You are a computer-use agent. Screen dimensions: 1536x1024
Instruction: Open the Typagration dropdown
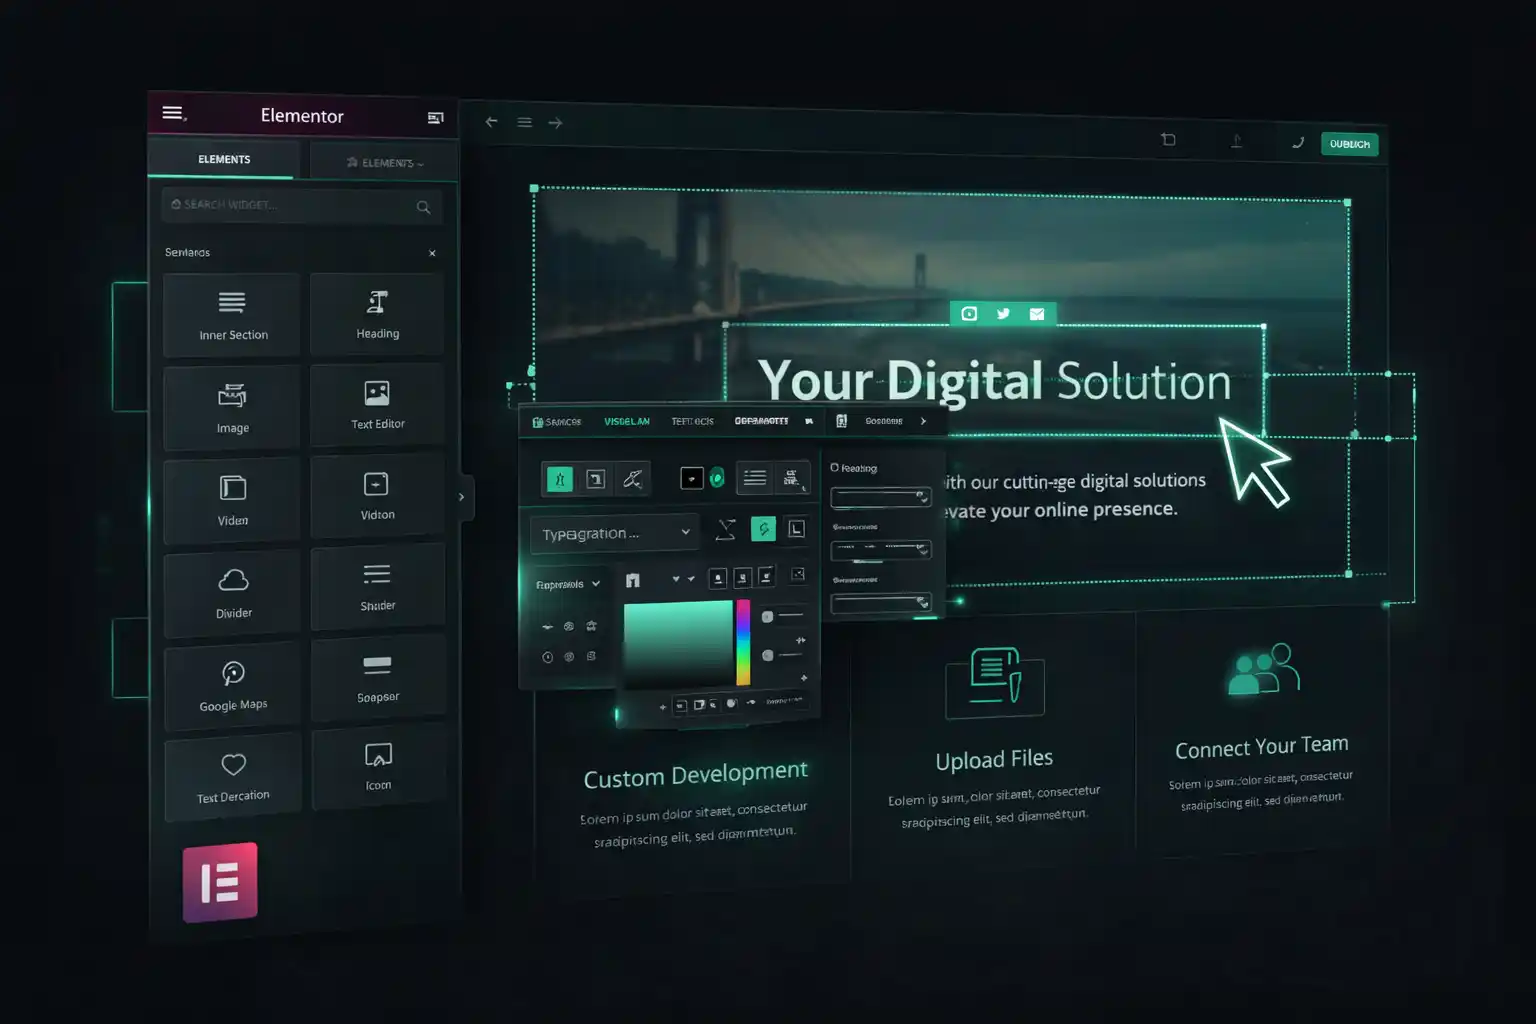coord(616,533)
